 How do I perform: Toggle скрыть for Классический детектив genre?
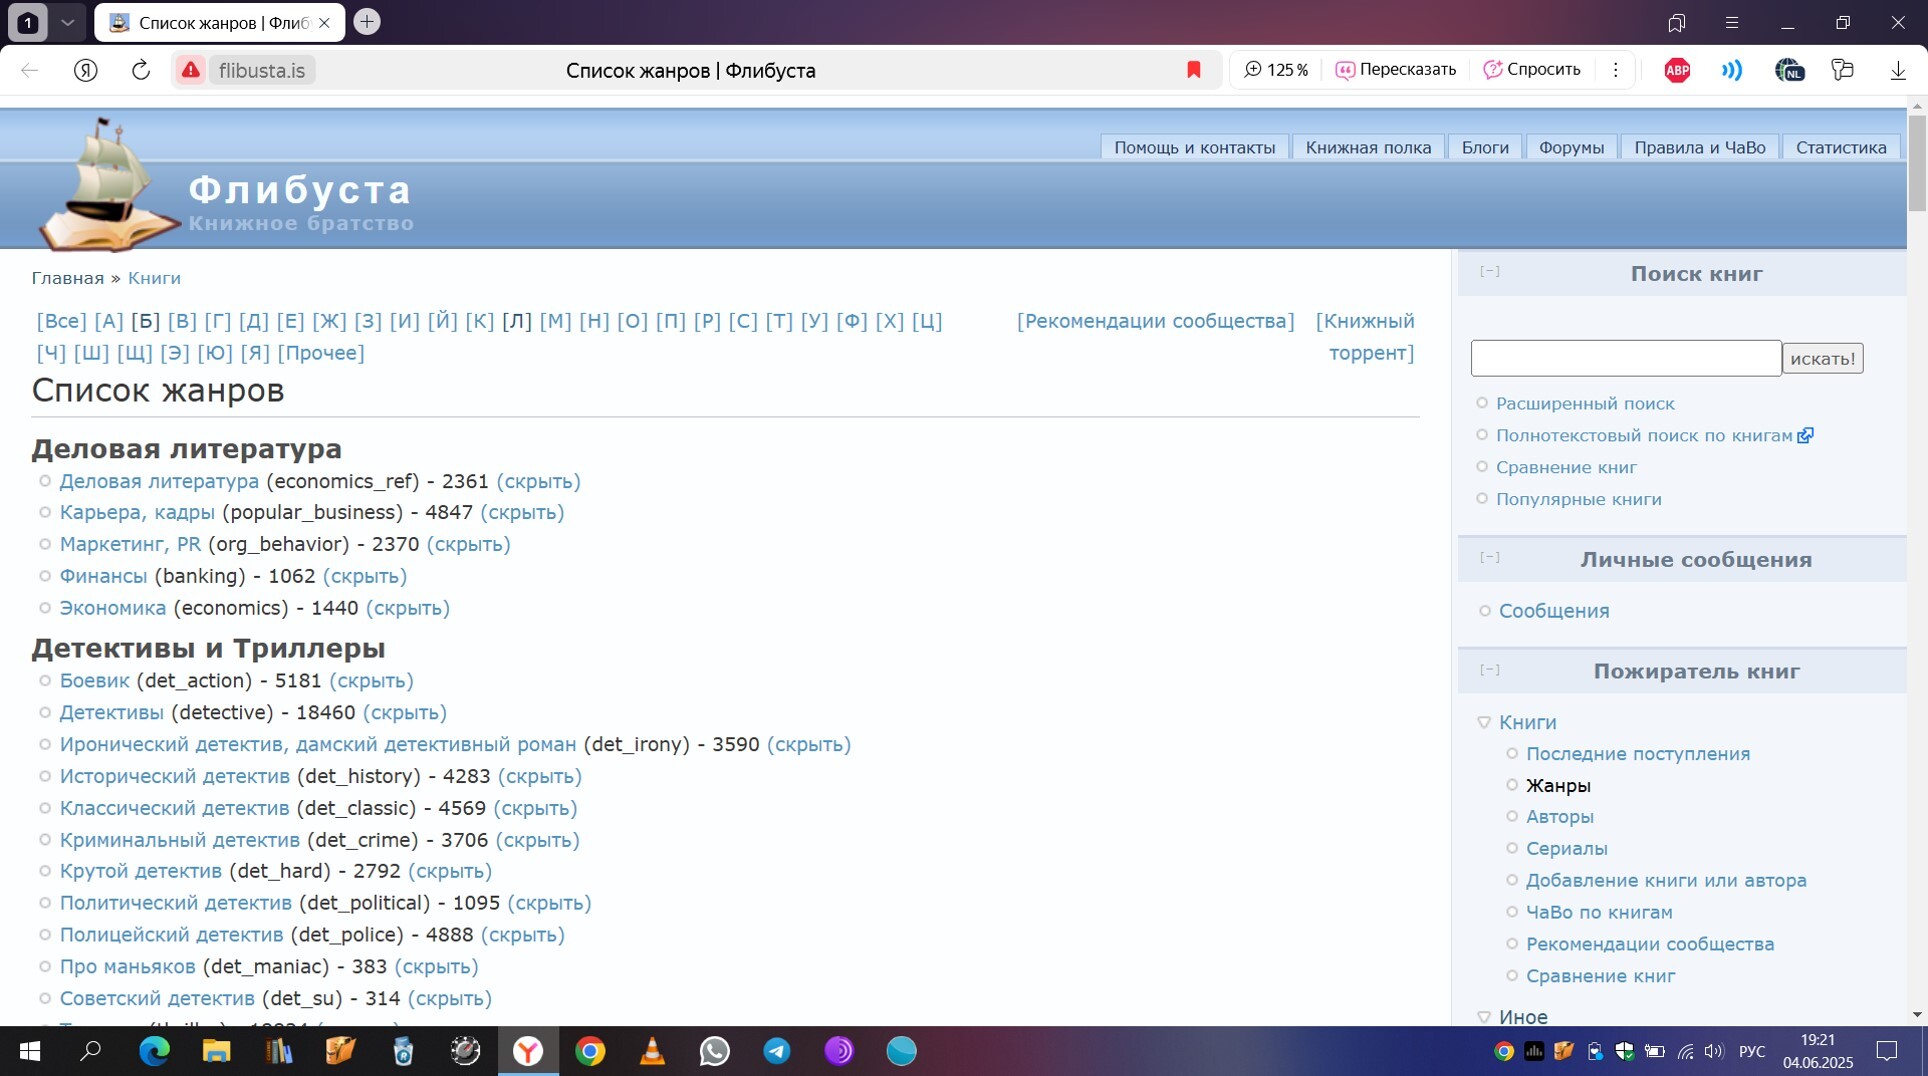click(x=535, y=808)
